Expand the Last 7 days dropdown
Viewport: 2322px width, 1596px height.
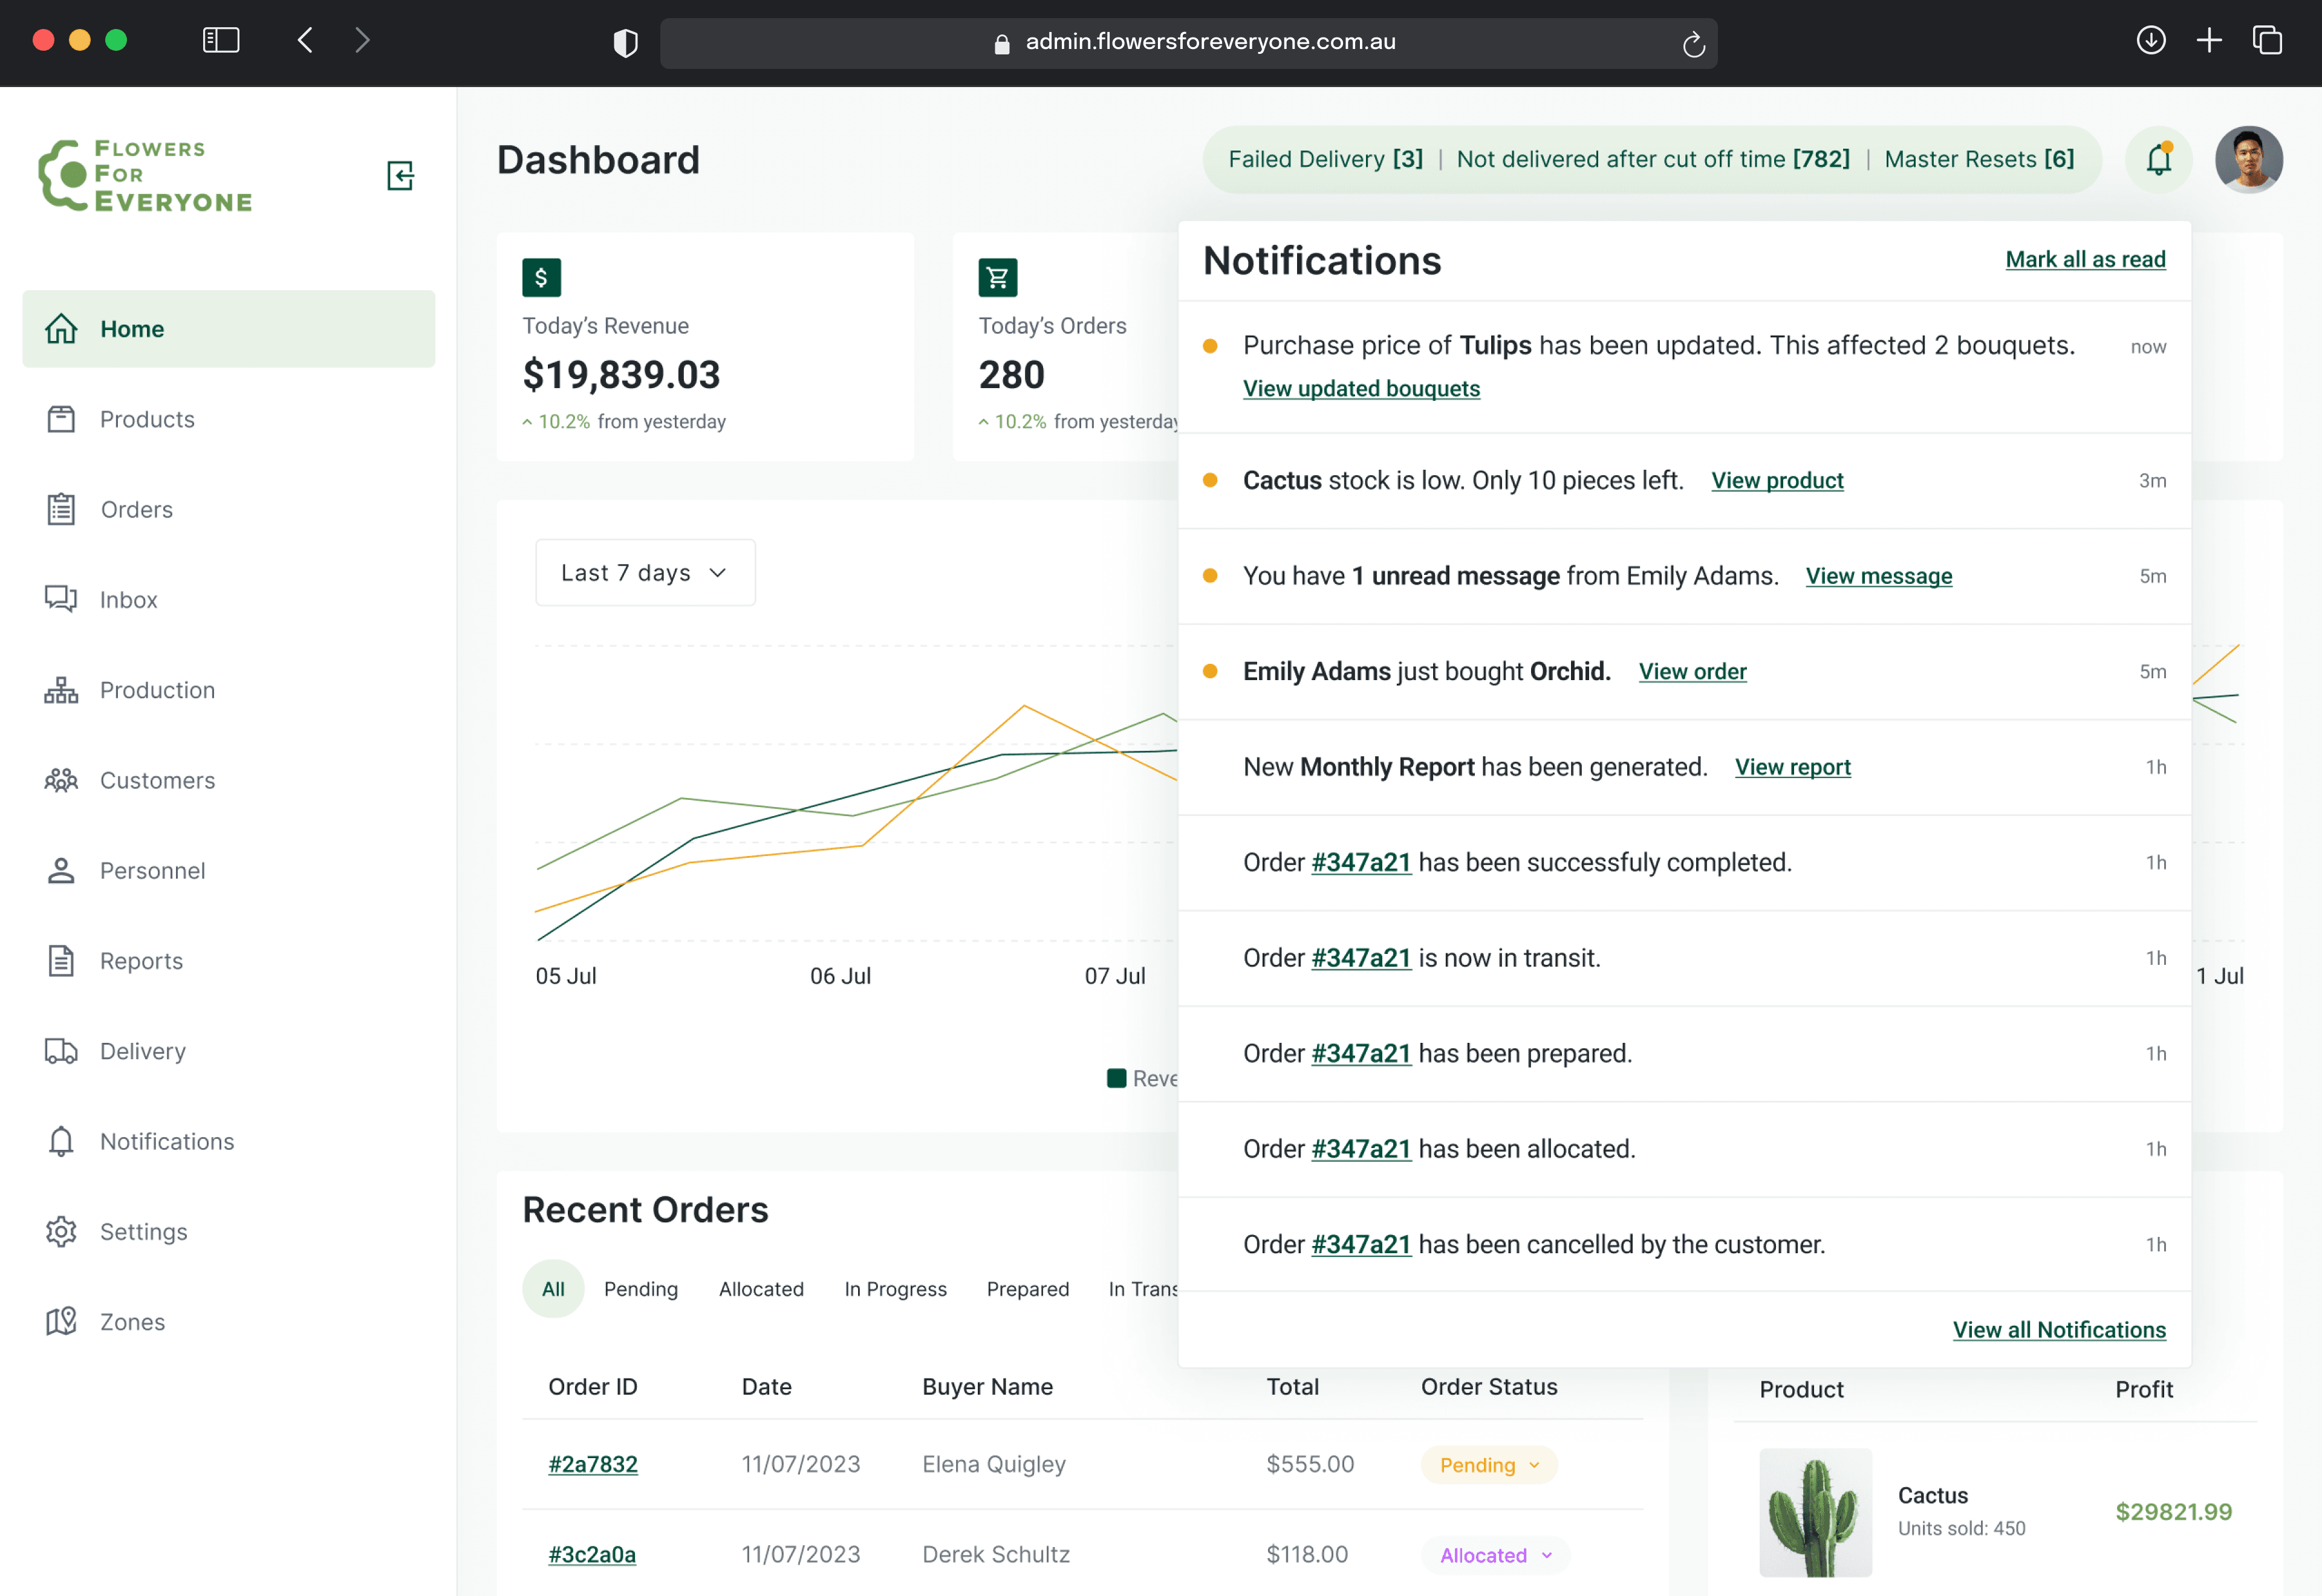click(x=645, y=573)
